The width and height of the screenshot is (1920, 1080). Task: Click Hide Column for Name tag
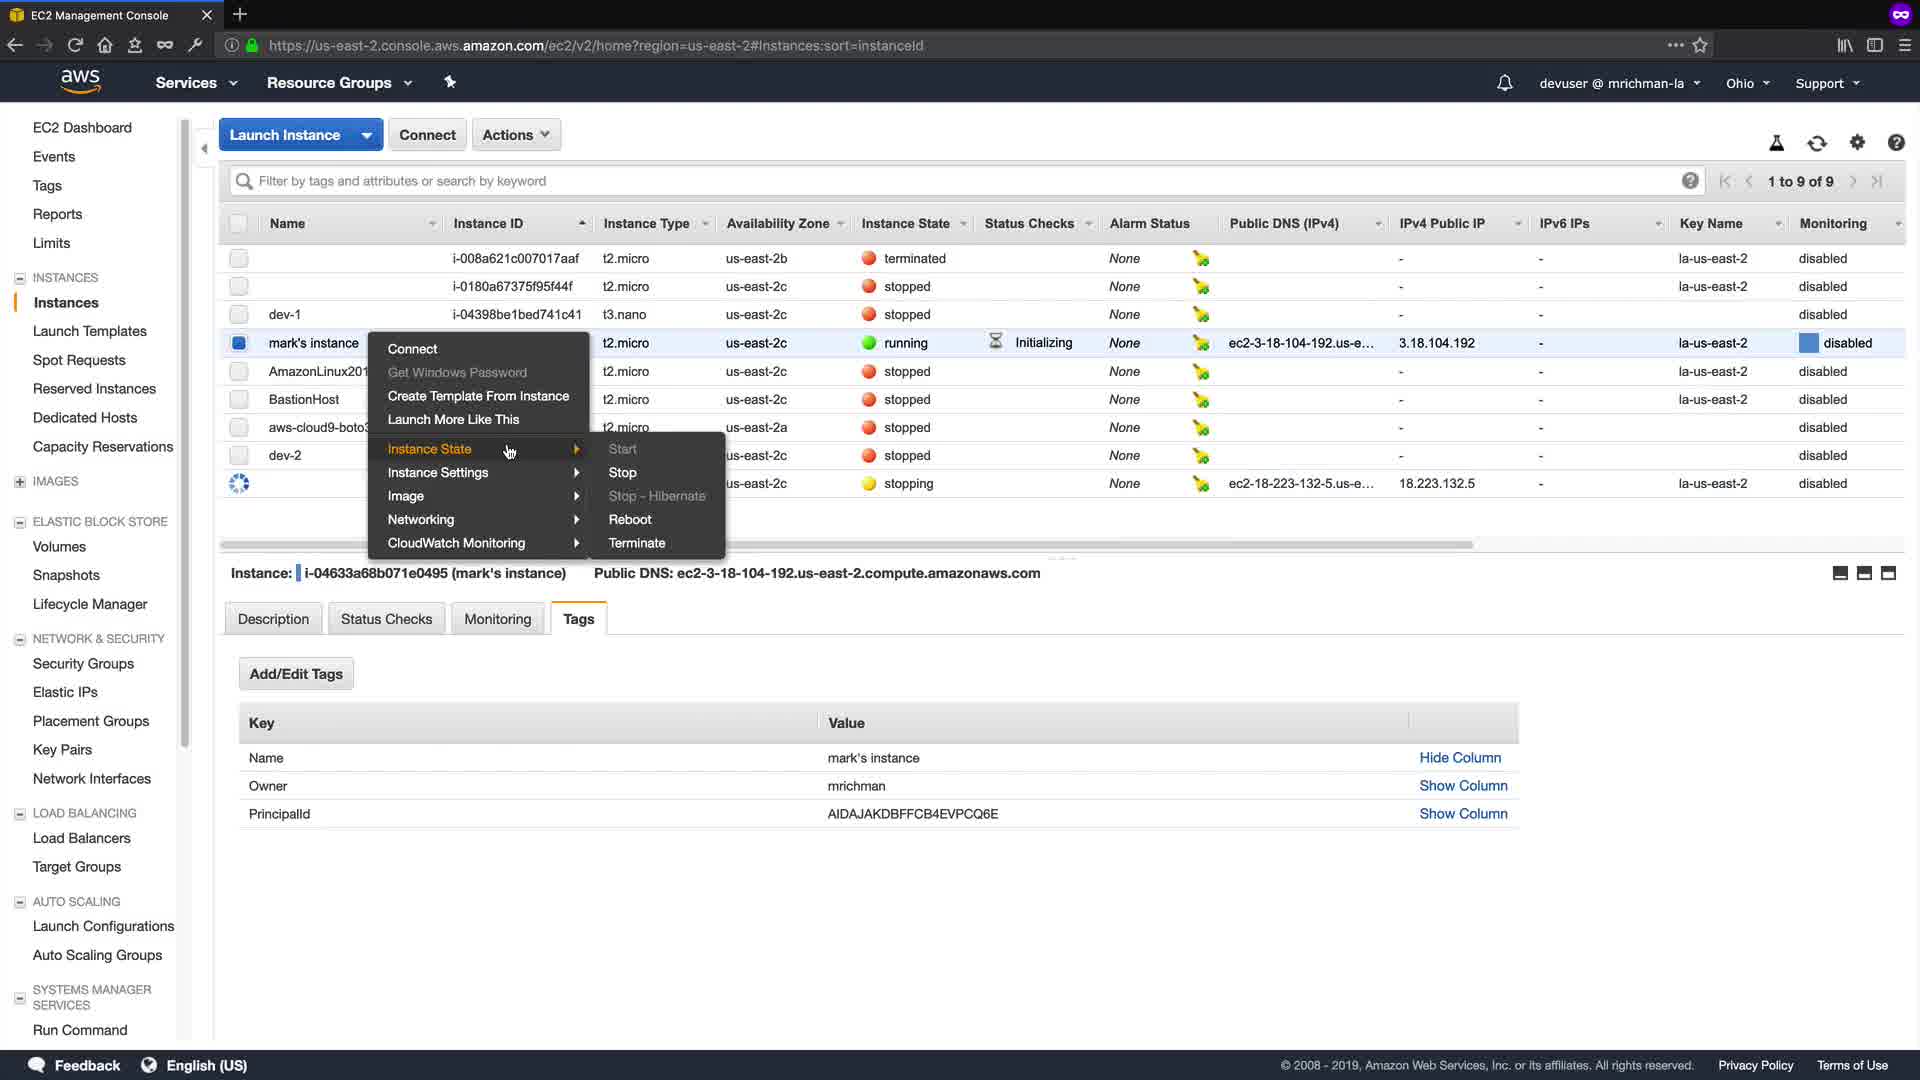[x=1459, y=758]
